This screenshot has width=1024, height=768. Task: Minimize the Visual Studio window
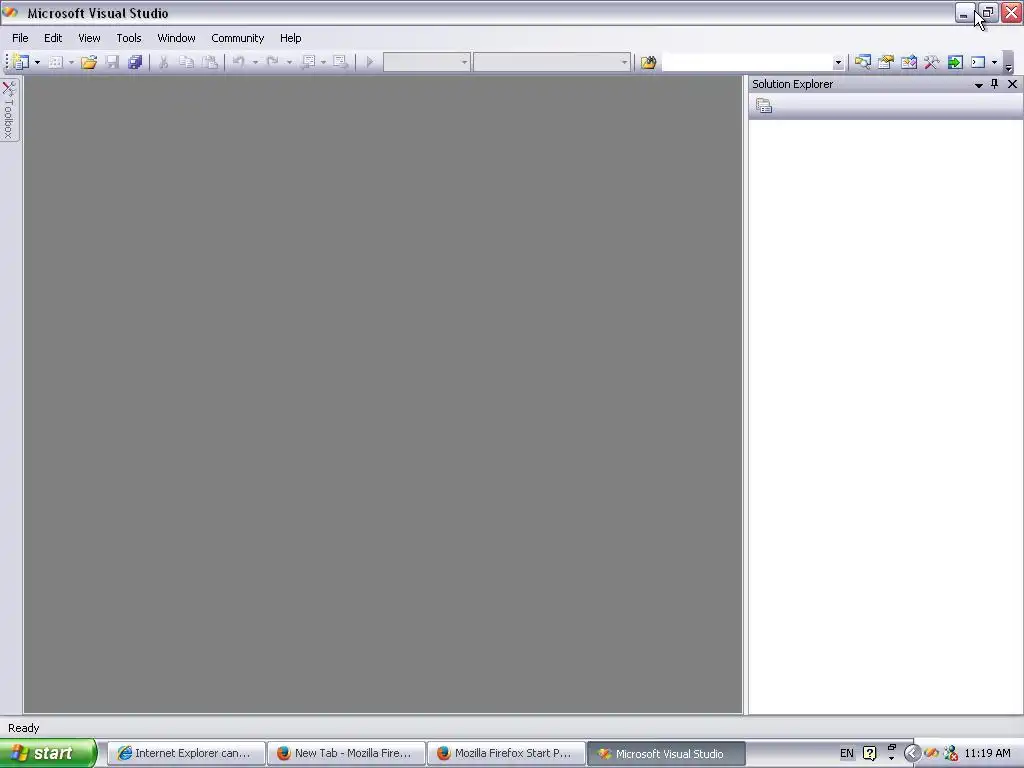(964, 13)
